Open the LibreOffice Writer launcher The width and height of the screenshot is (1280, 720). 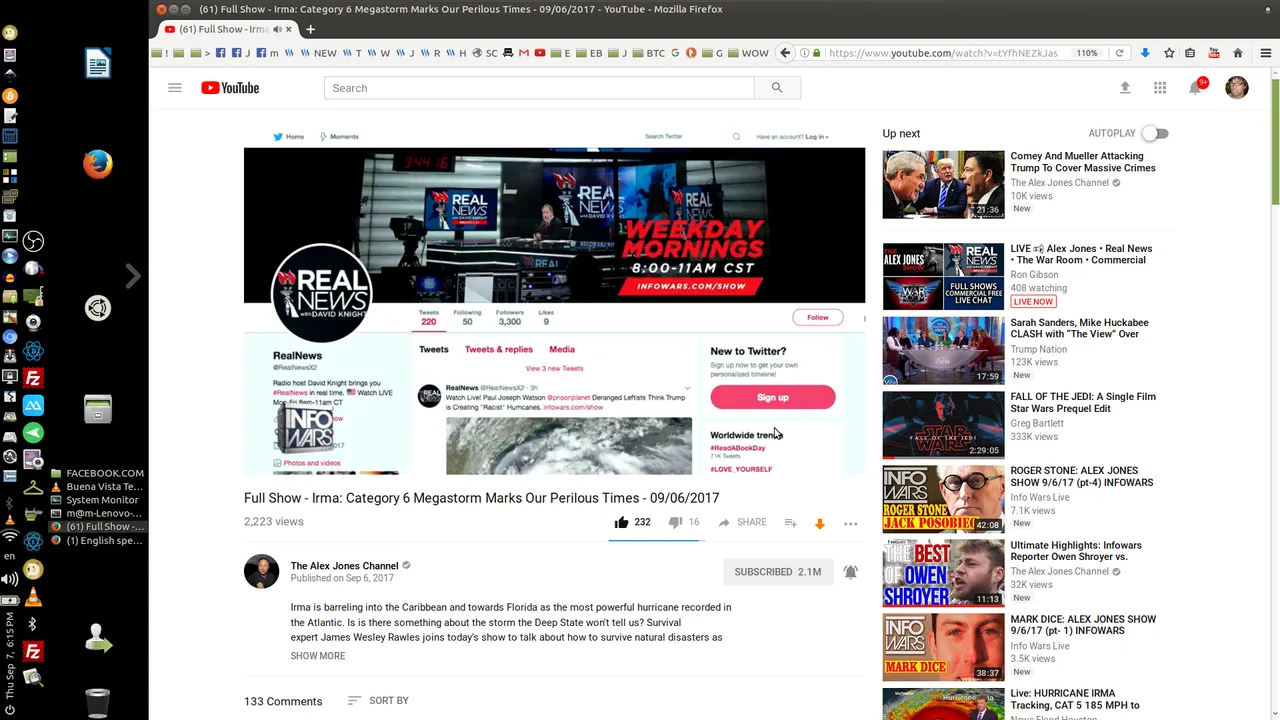pyautogui.click(x=98, y=64)
